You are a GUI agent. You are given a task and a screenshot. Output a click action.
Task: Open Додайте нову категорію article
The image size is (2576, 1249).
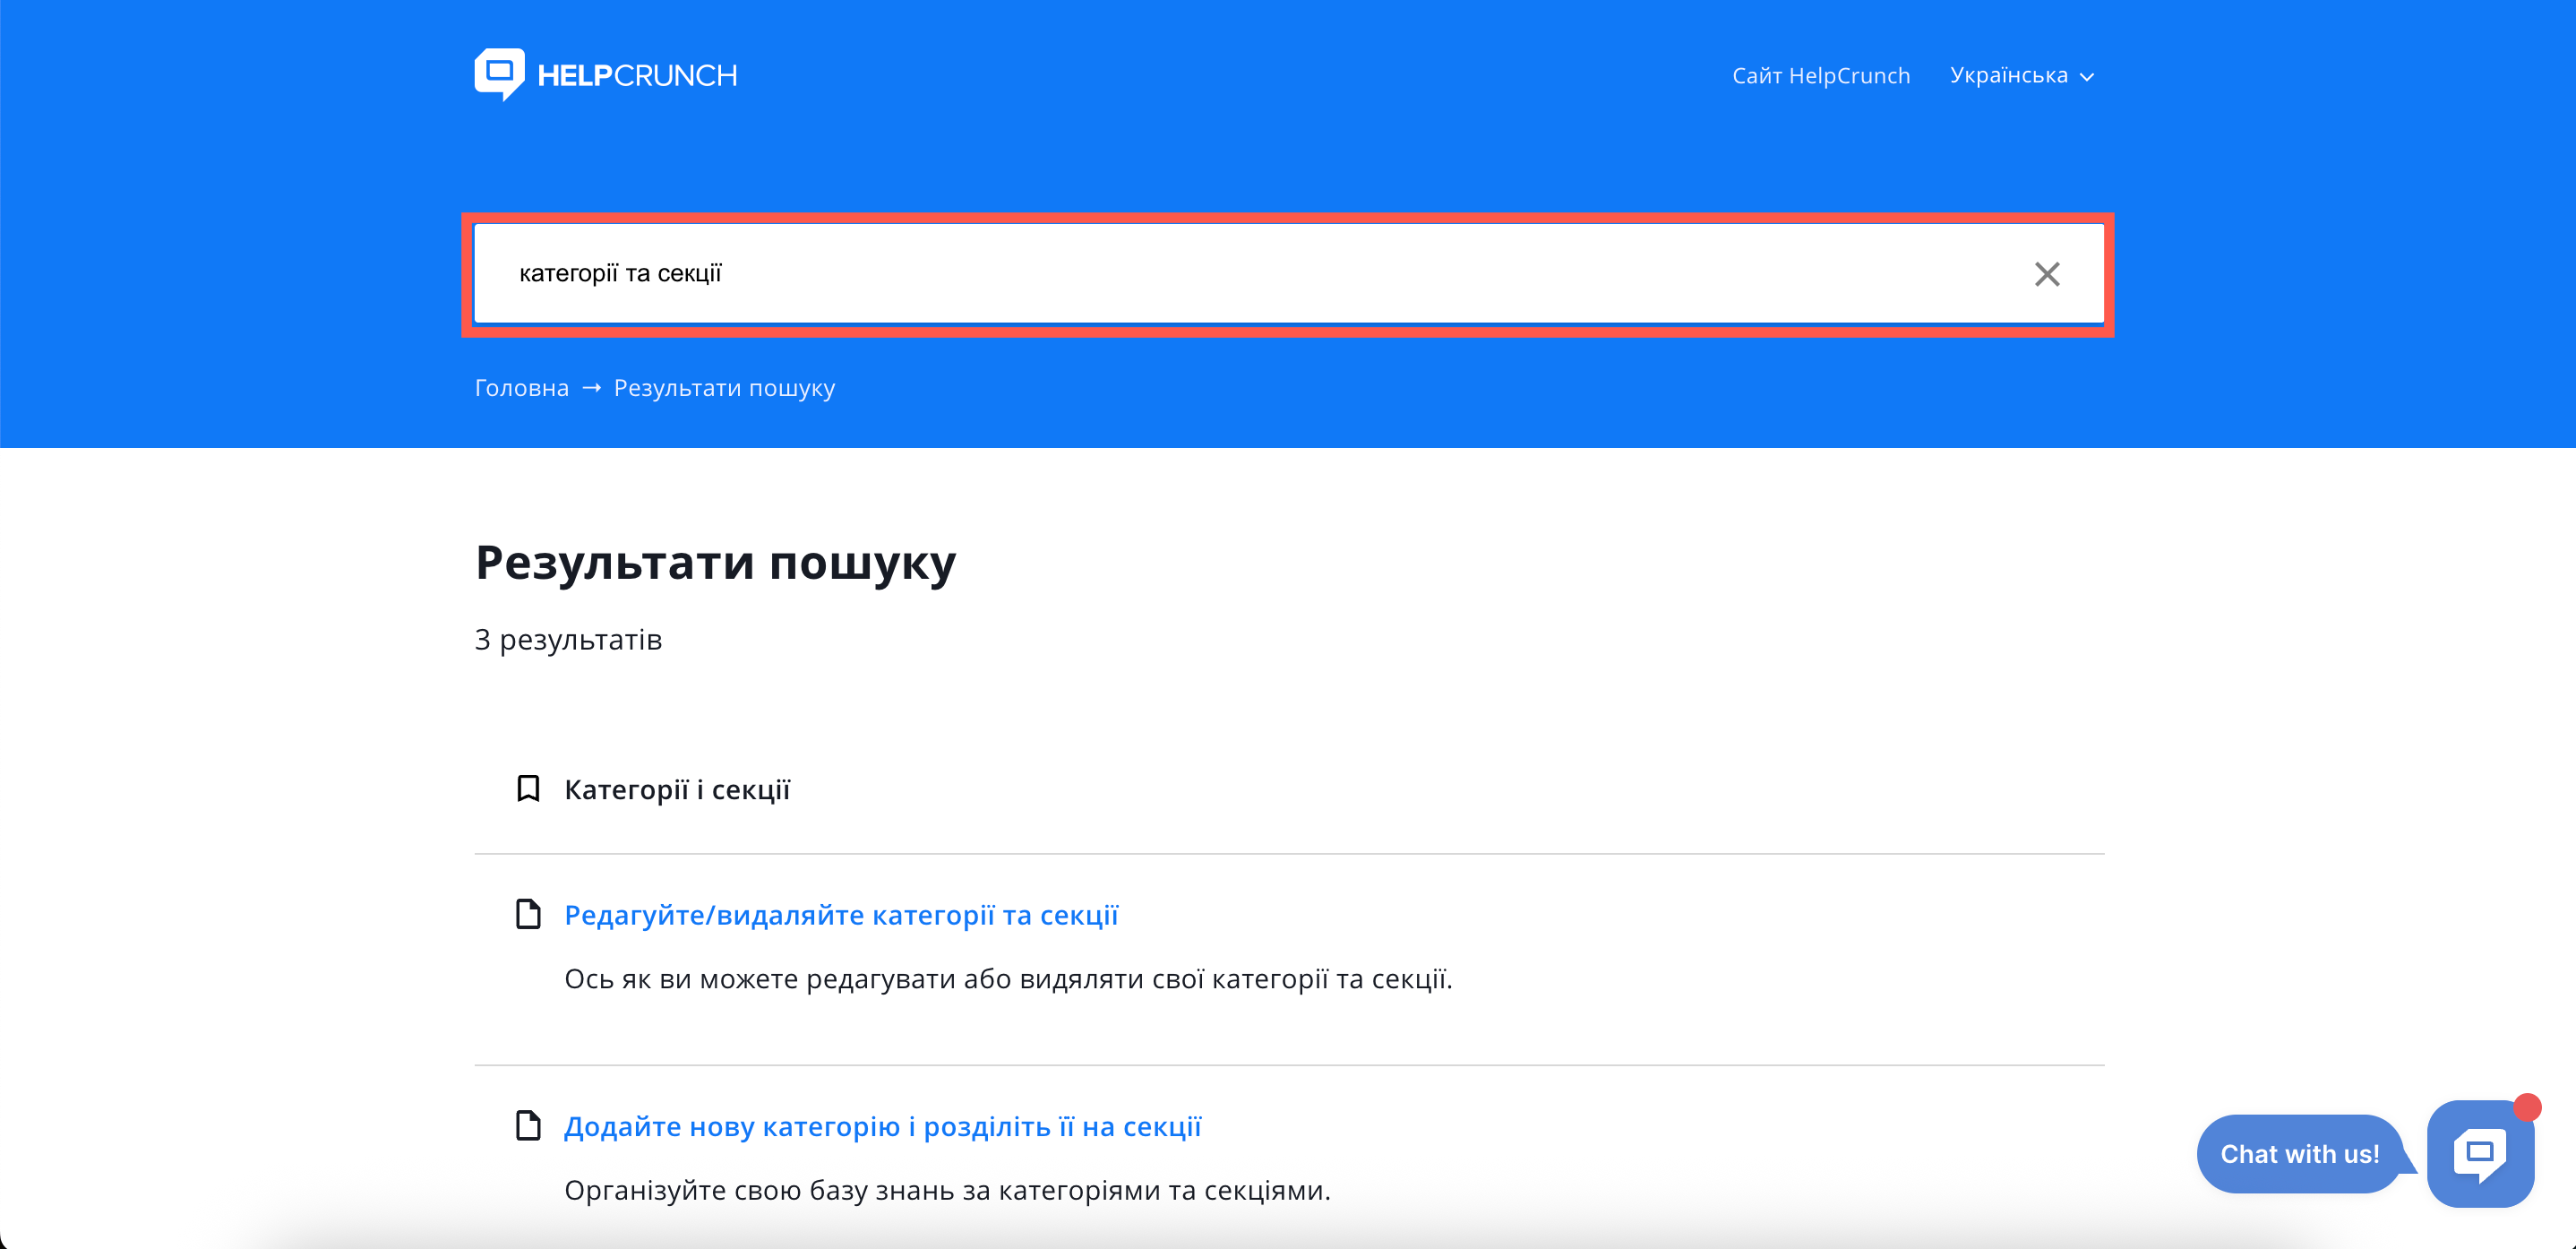[882, 1127]
